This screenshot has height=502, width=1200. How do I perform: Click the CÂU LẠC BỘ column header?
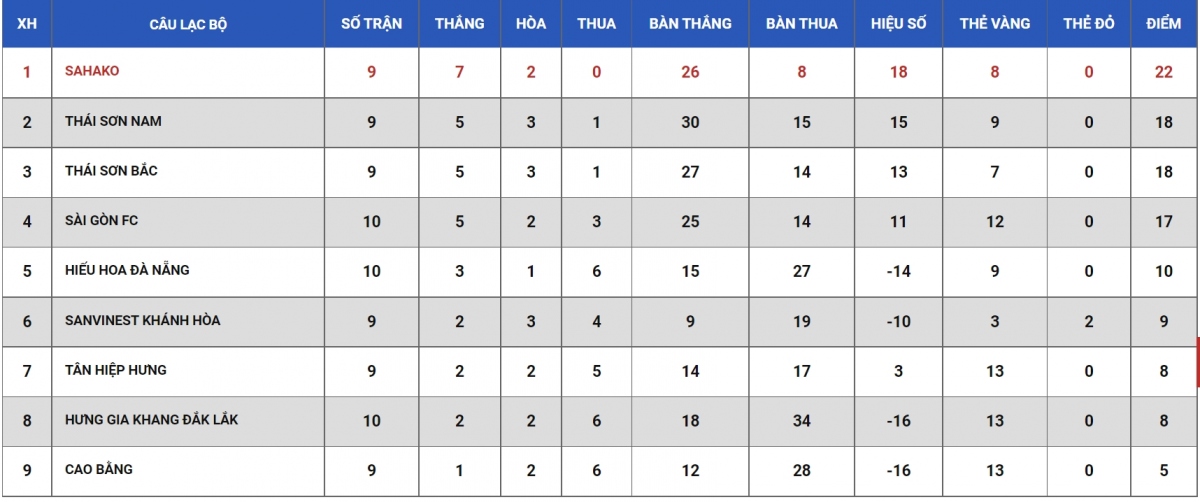coord(188,24)
